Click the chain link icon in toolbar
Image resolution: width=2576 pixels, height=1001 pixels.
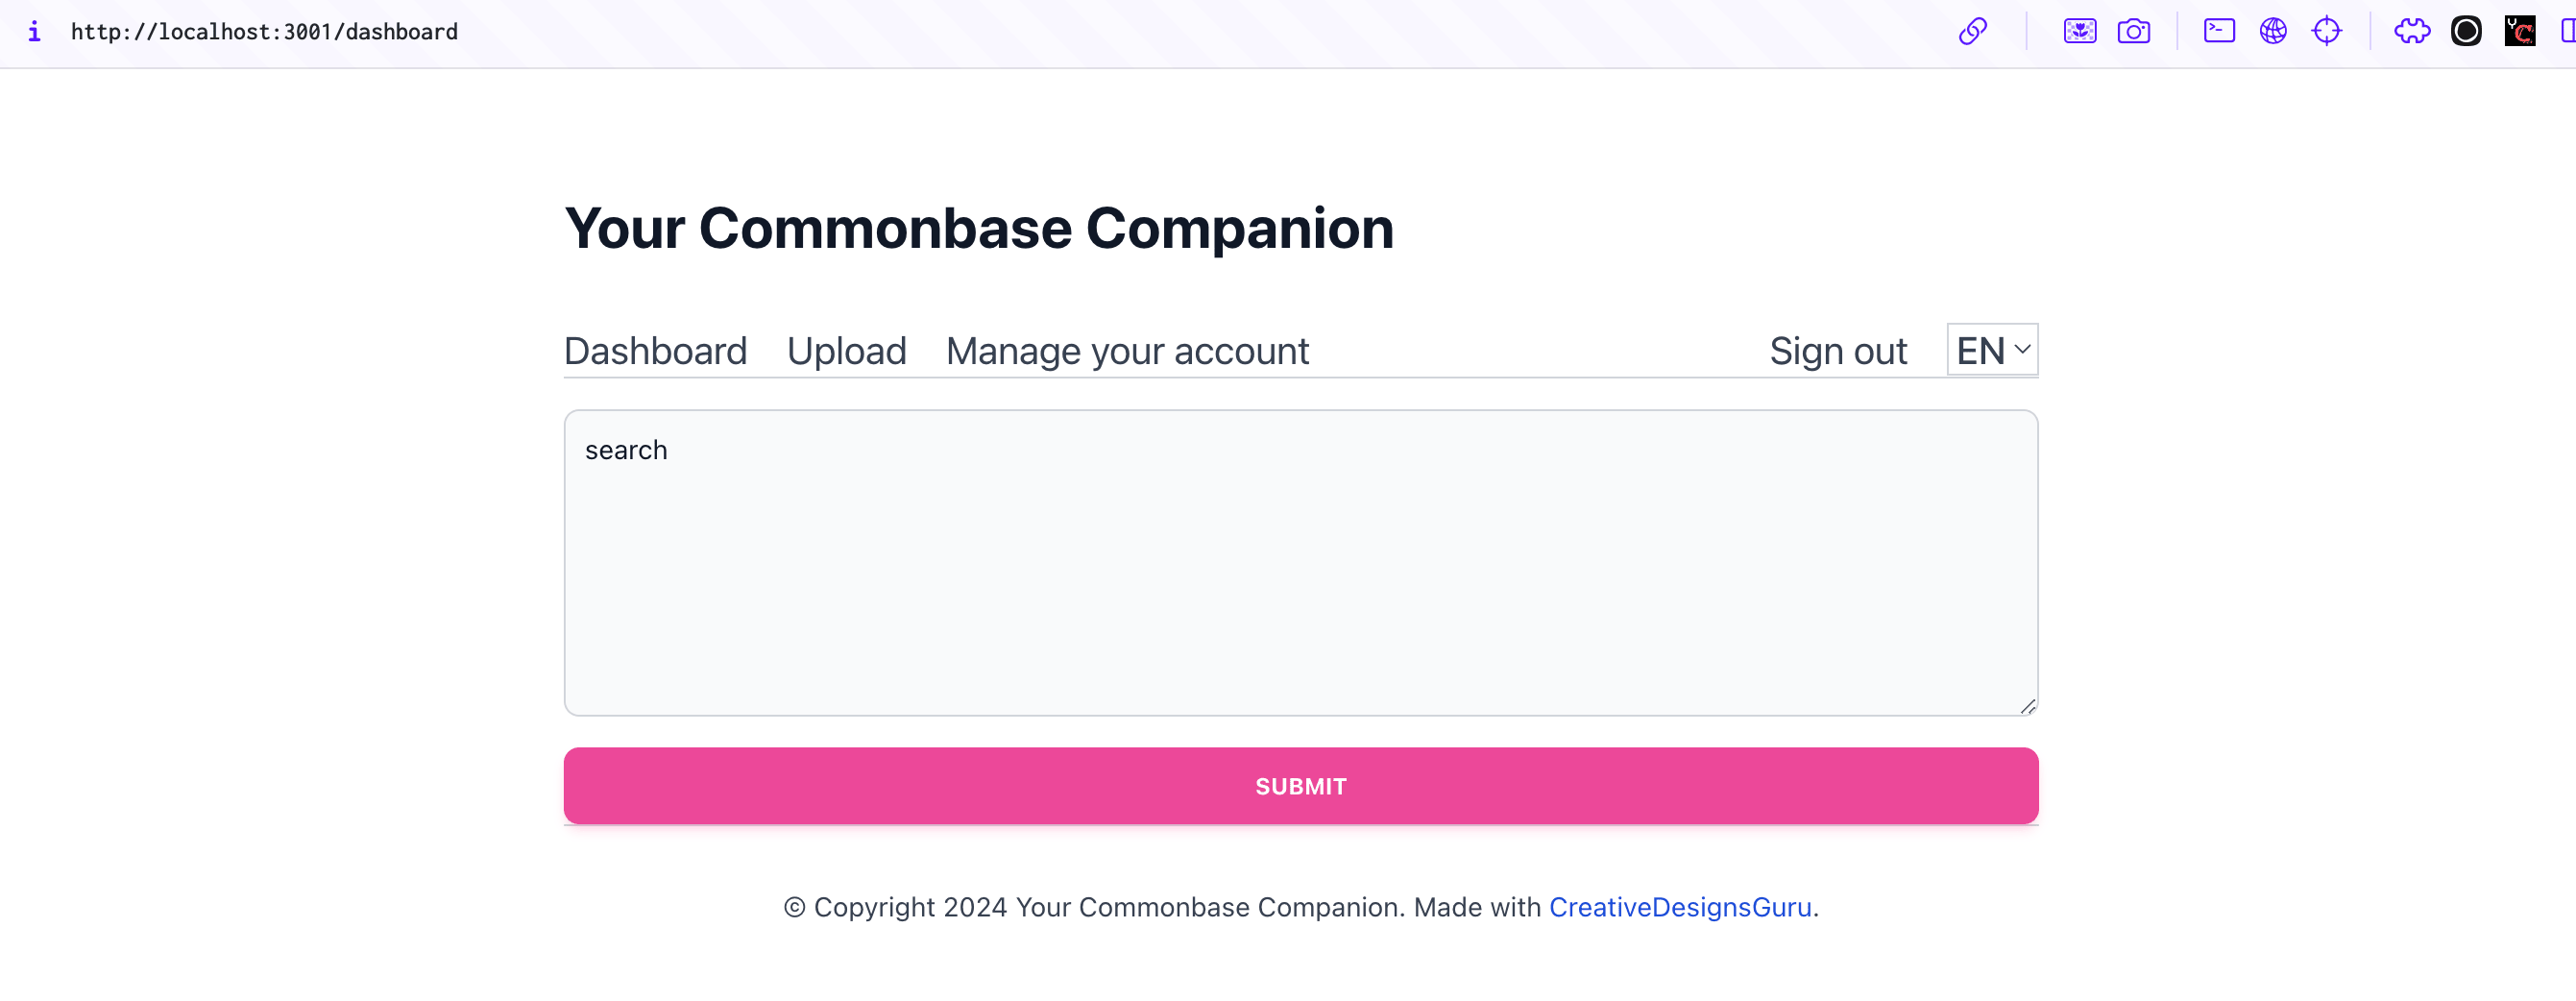tap(1972, 31)
